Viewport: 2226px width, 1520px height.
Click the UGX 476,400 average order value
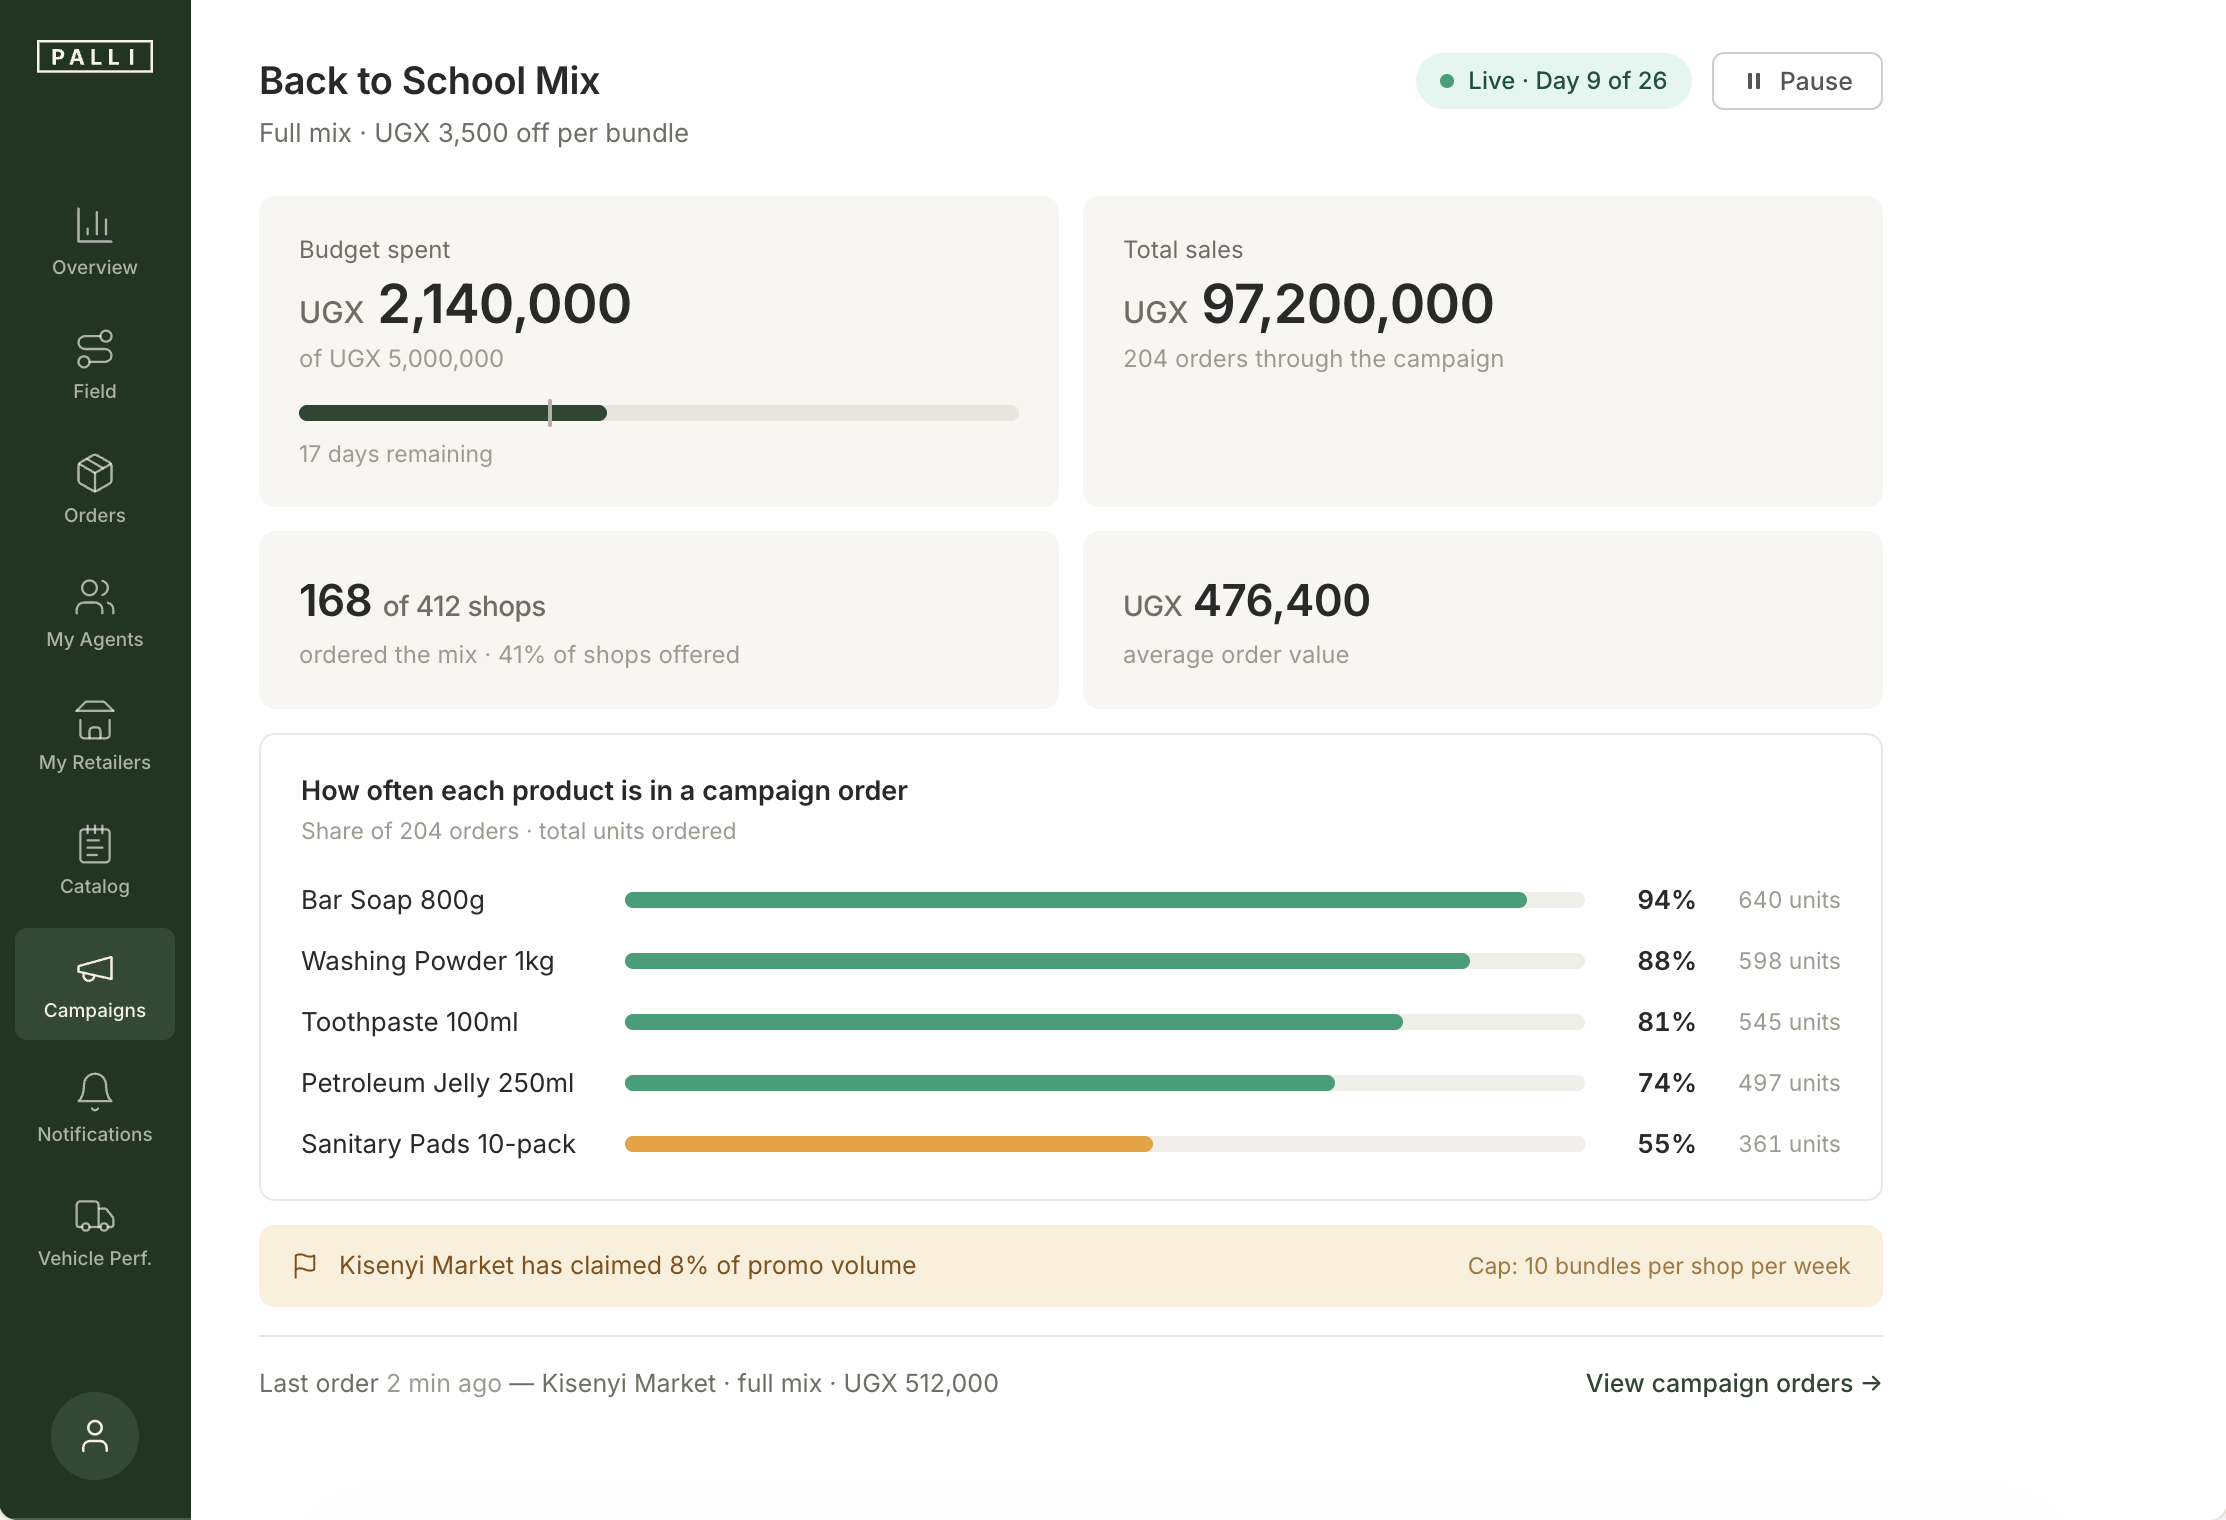(1246, 601)
